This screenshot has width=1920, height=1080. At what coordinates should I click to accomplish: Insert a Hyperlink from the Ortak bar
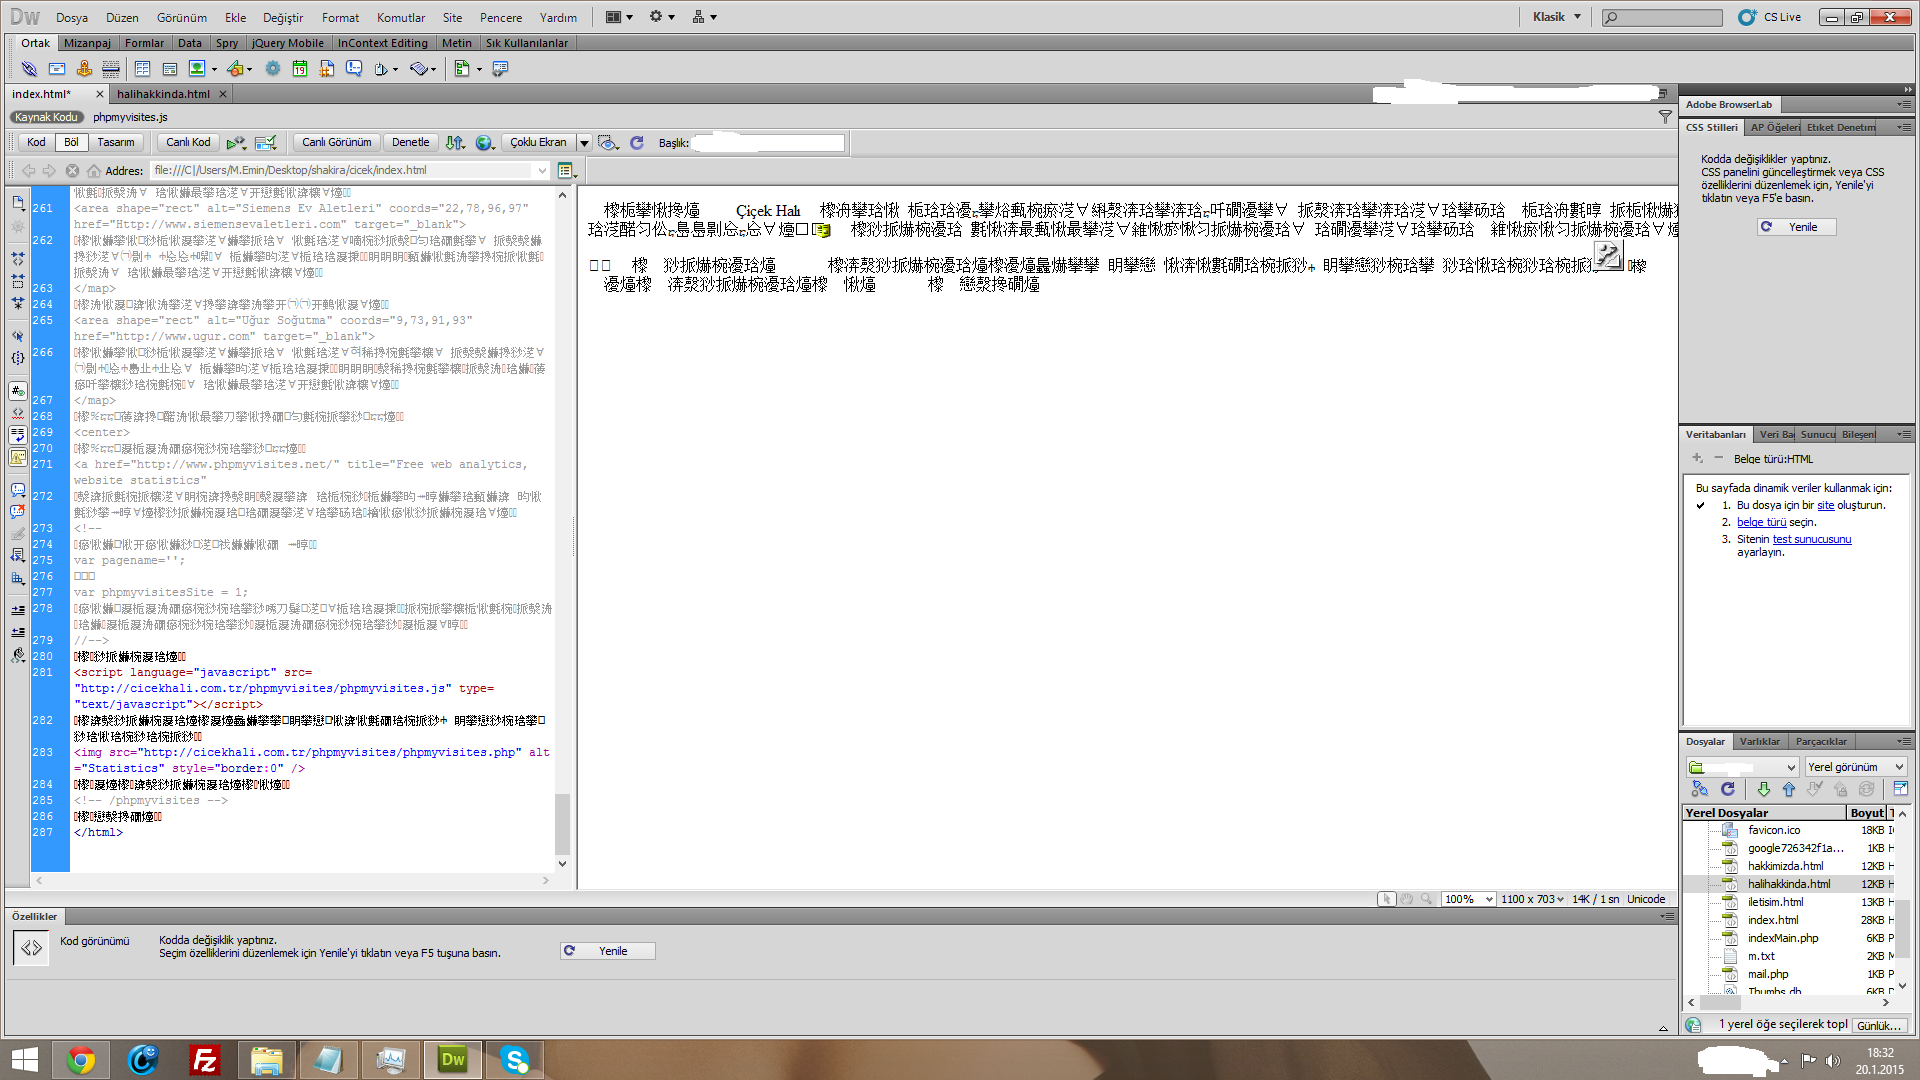click(x=29, y=69)
